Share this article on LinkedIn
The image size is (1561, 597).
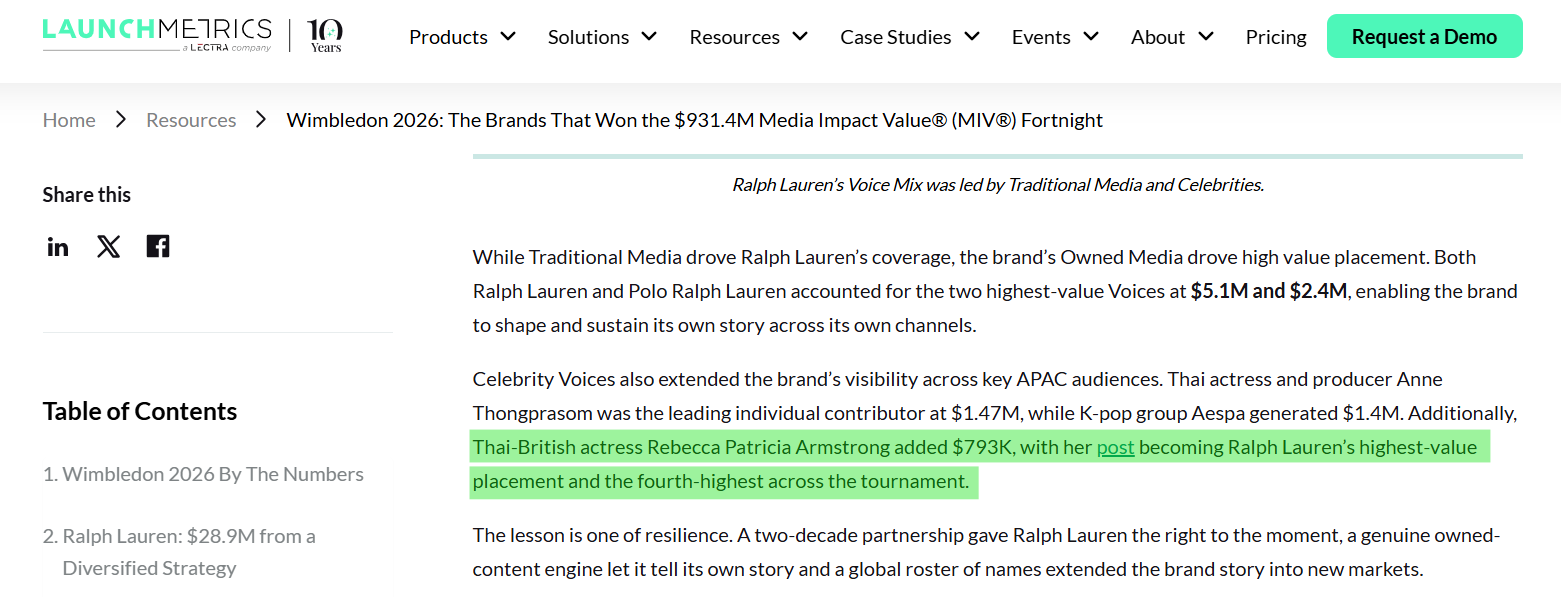click(58, 246)
